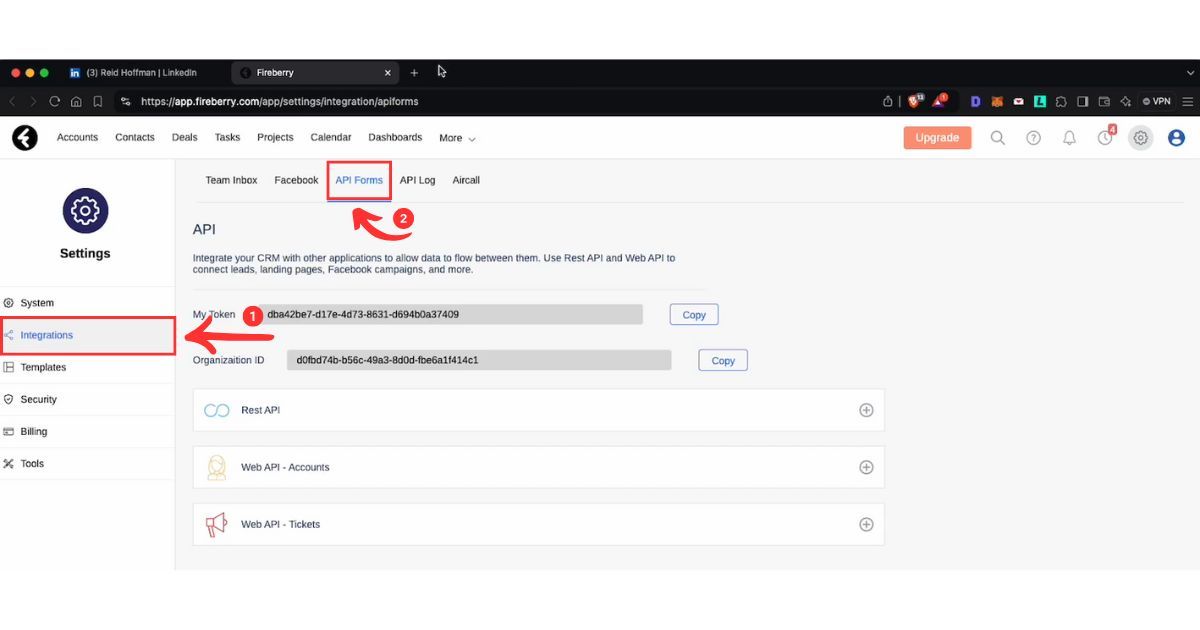
Task: Open Templates in settings sidebar
Action: 87,367
